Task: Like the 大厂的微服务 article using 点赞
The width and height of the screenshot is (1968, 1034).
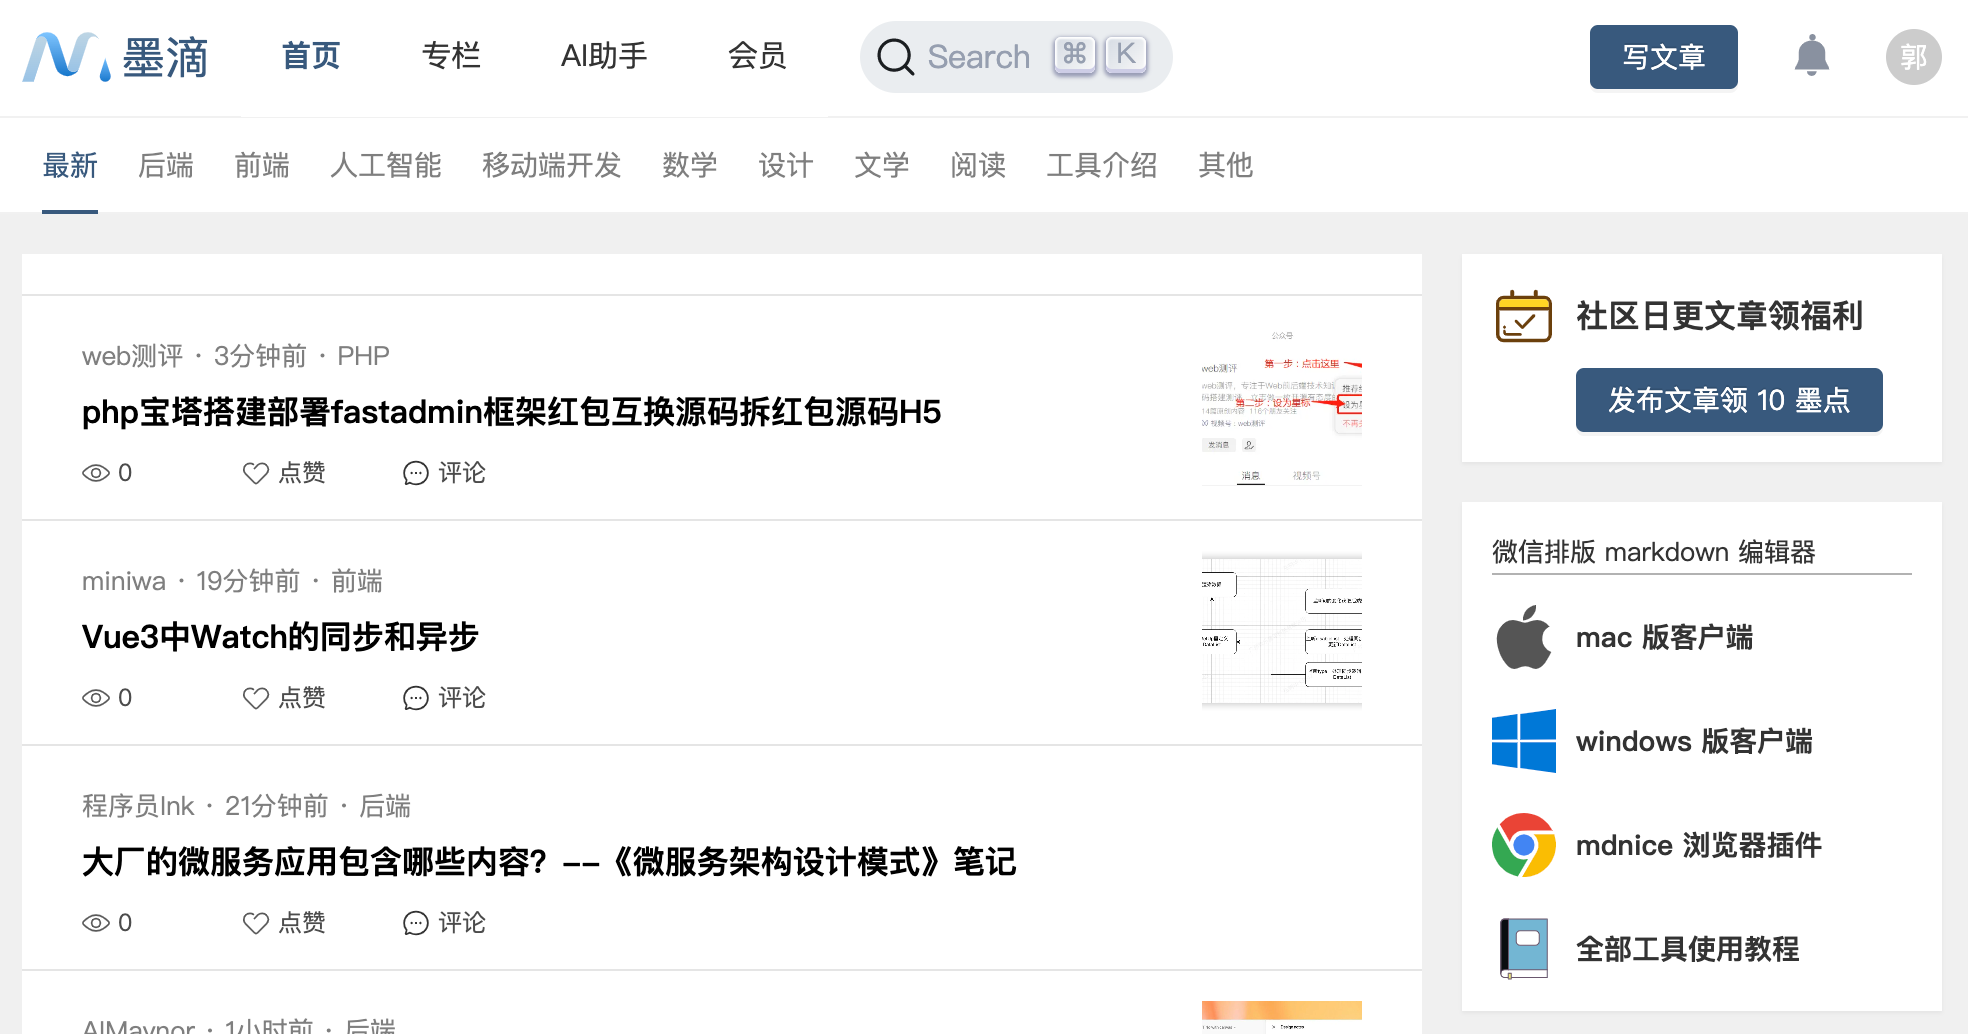Action: click(x=285, y=923)
